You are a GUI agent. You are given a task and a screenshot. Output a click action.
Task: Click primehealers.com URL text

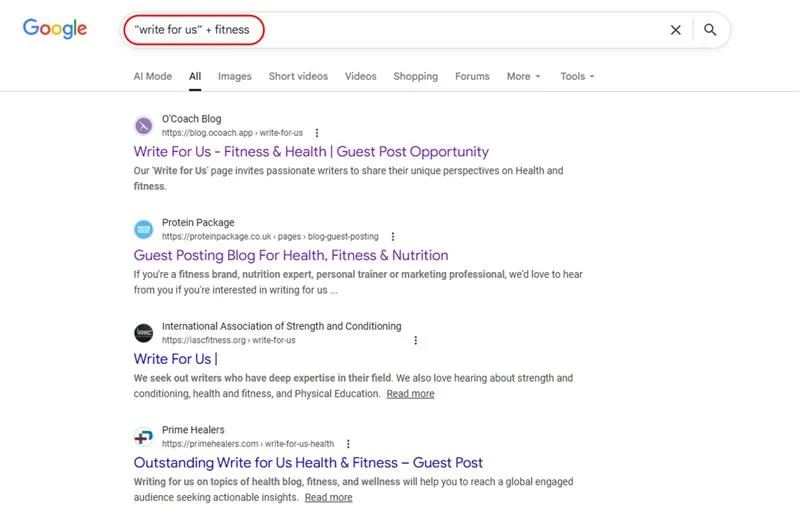pyautogui.click(x=248, y=444)
